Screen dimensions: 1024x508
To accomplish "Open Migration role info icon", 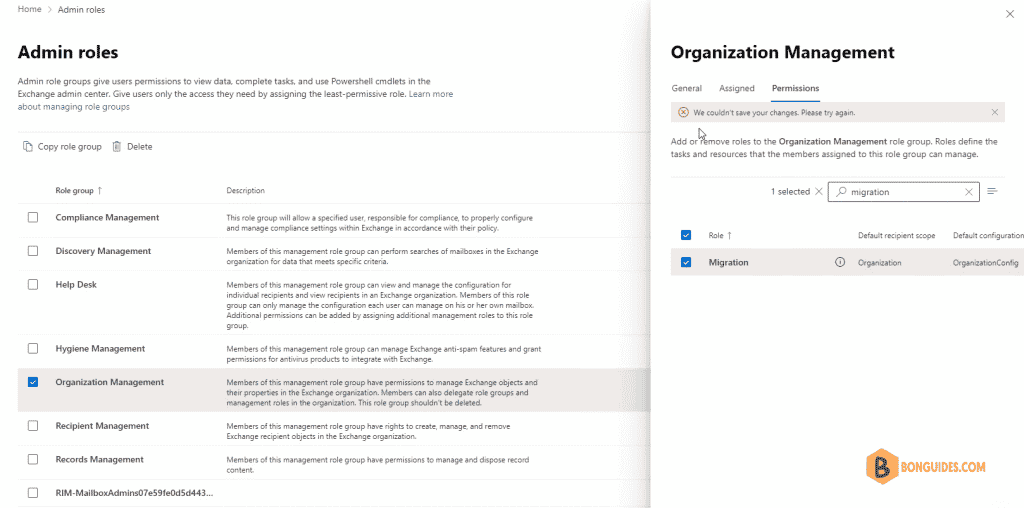I will 840,262.
